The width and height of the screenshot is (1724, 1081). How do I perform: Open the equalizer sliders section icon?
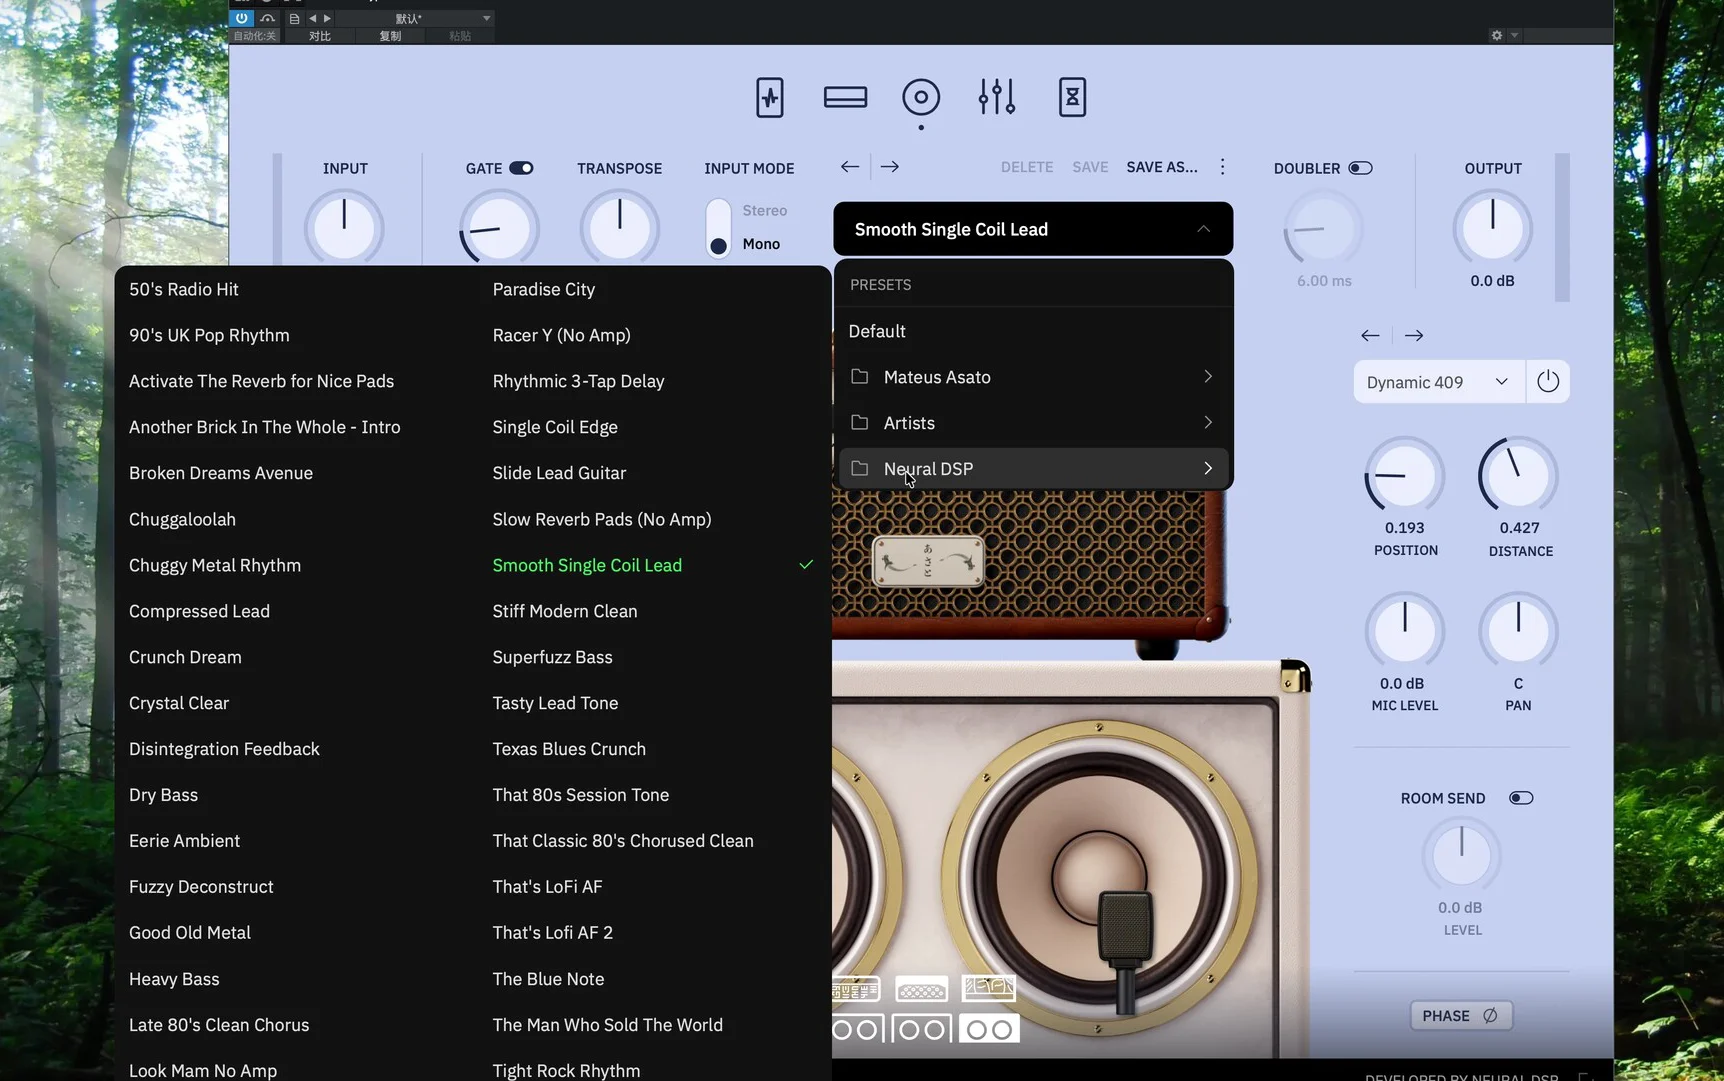pyautogui.click(x=996, y=98)
